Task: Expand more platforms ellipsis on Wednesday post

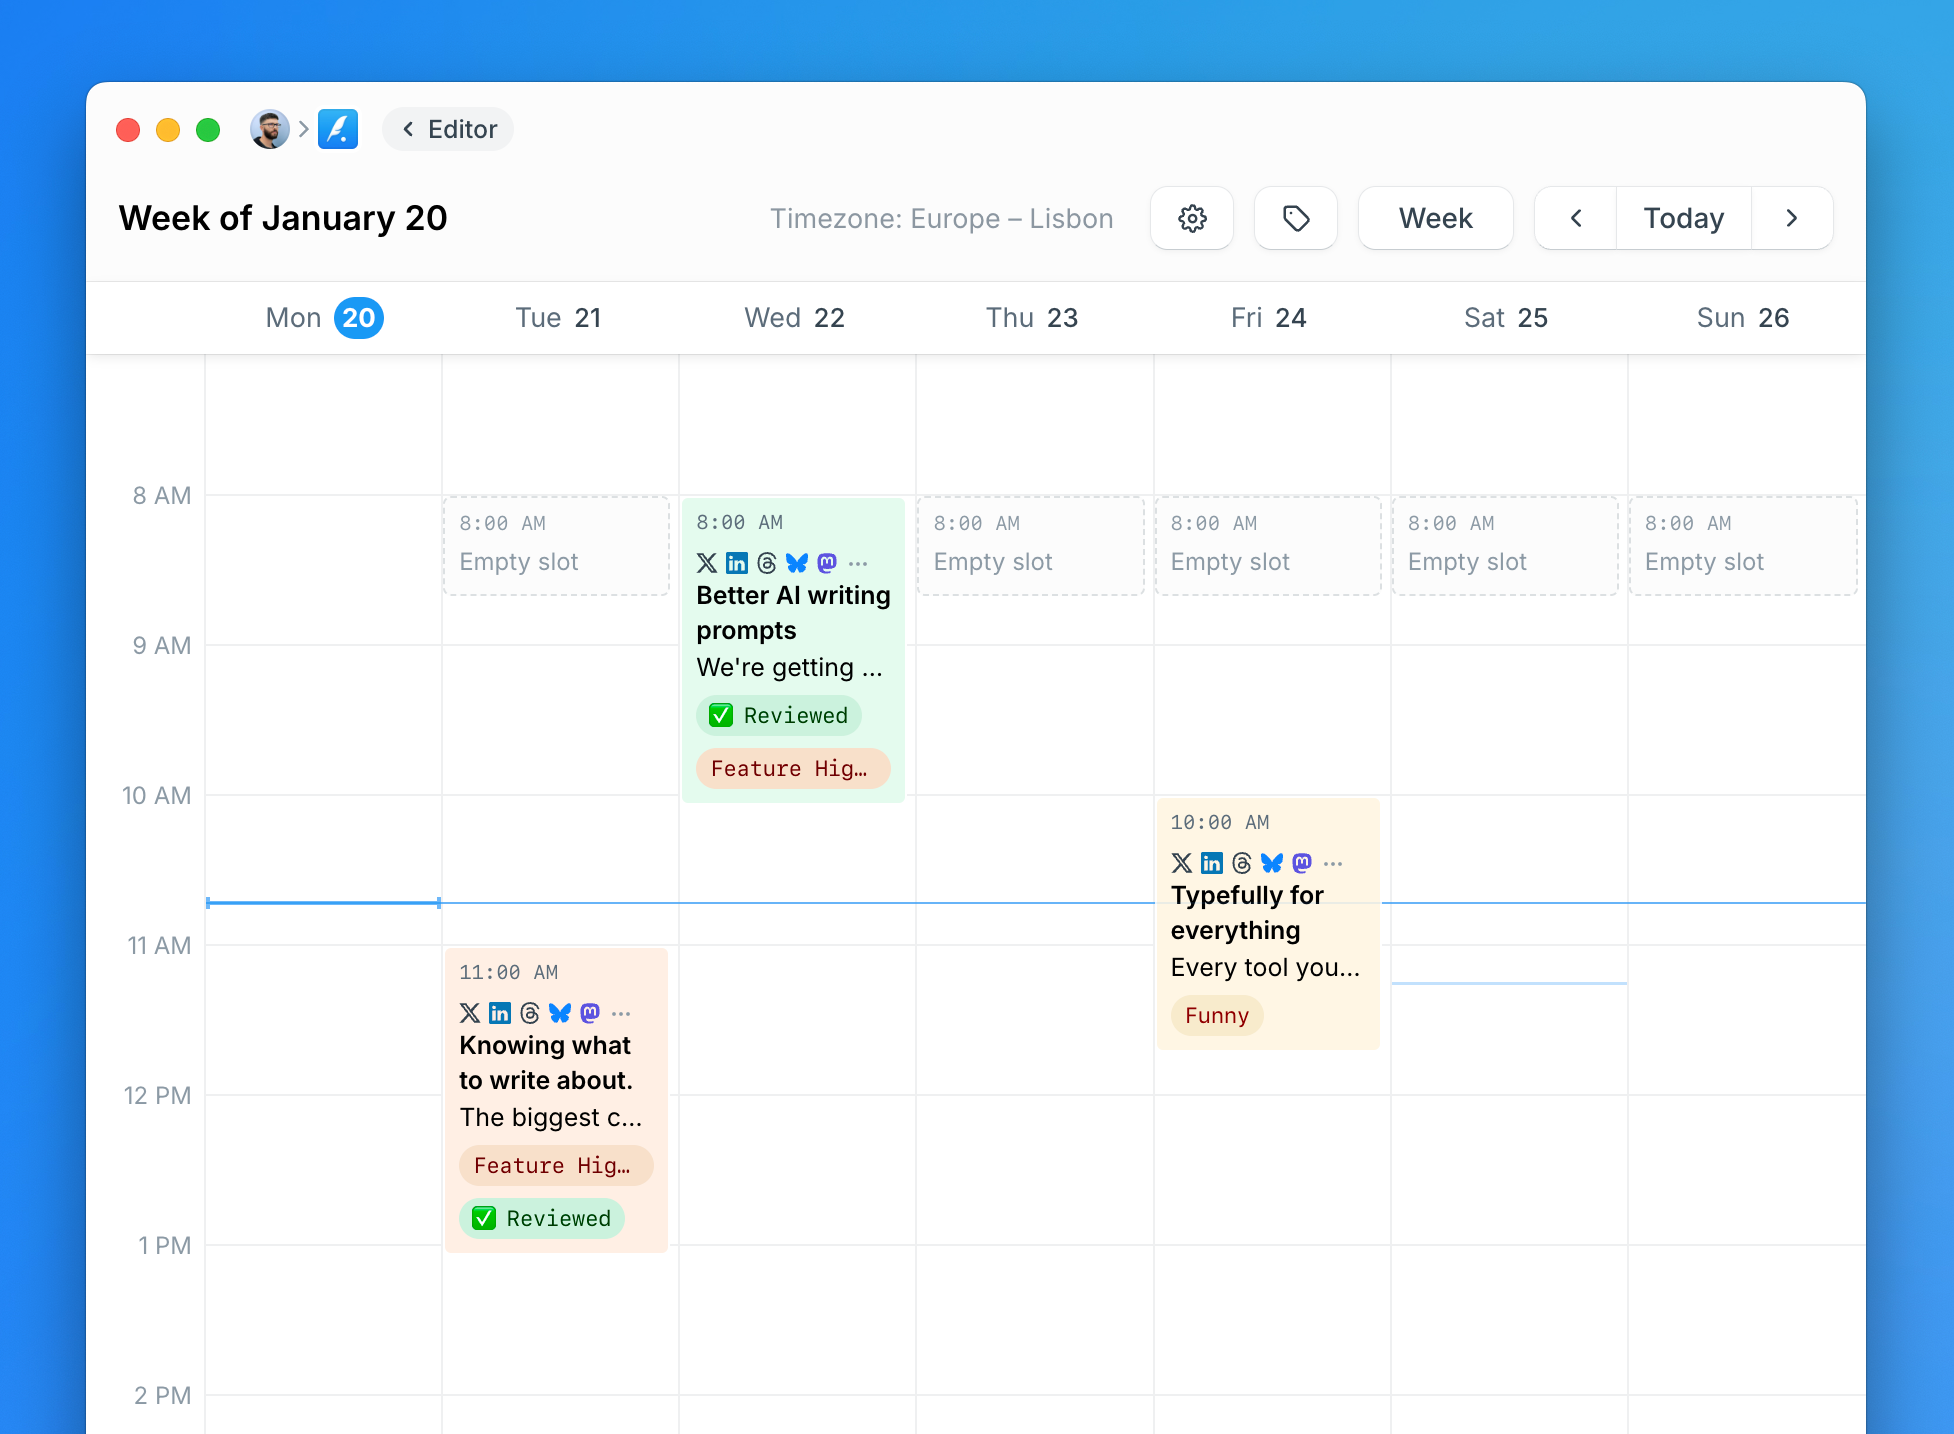Action: point(858,563)
